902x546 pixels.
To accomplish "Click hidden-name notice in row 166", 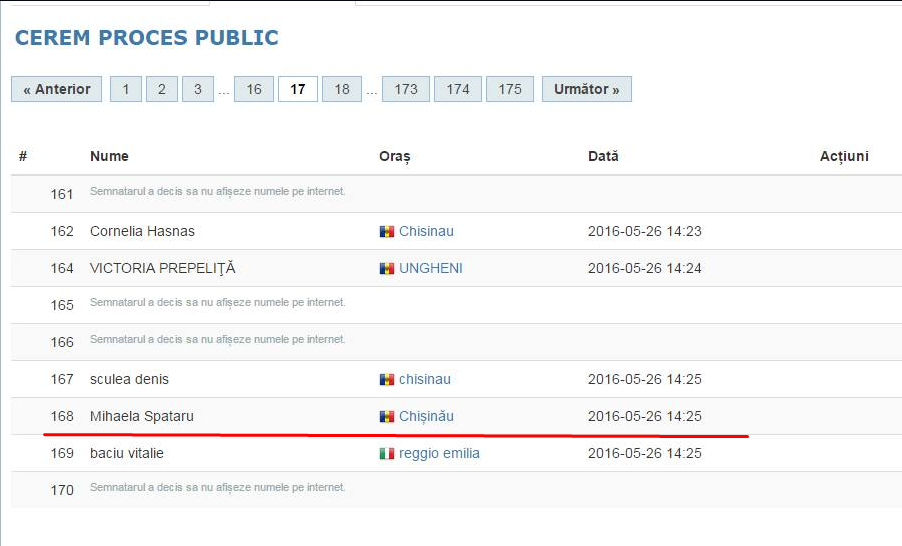I will 217,339.
